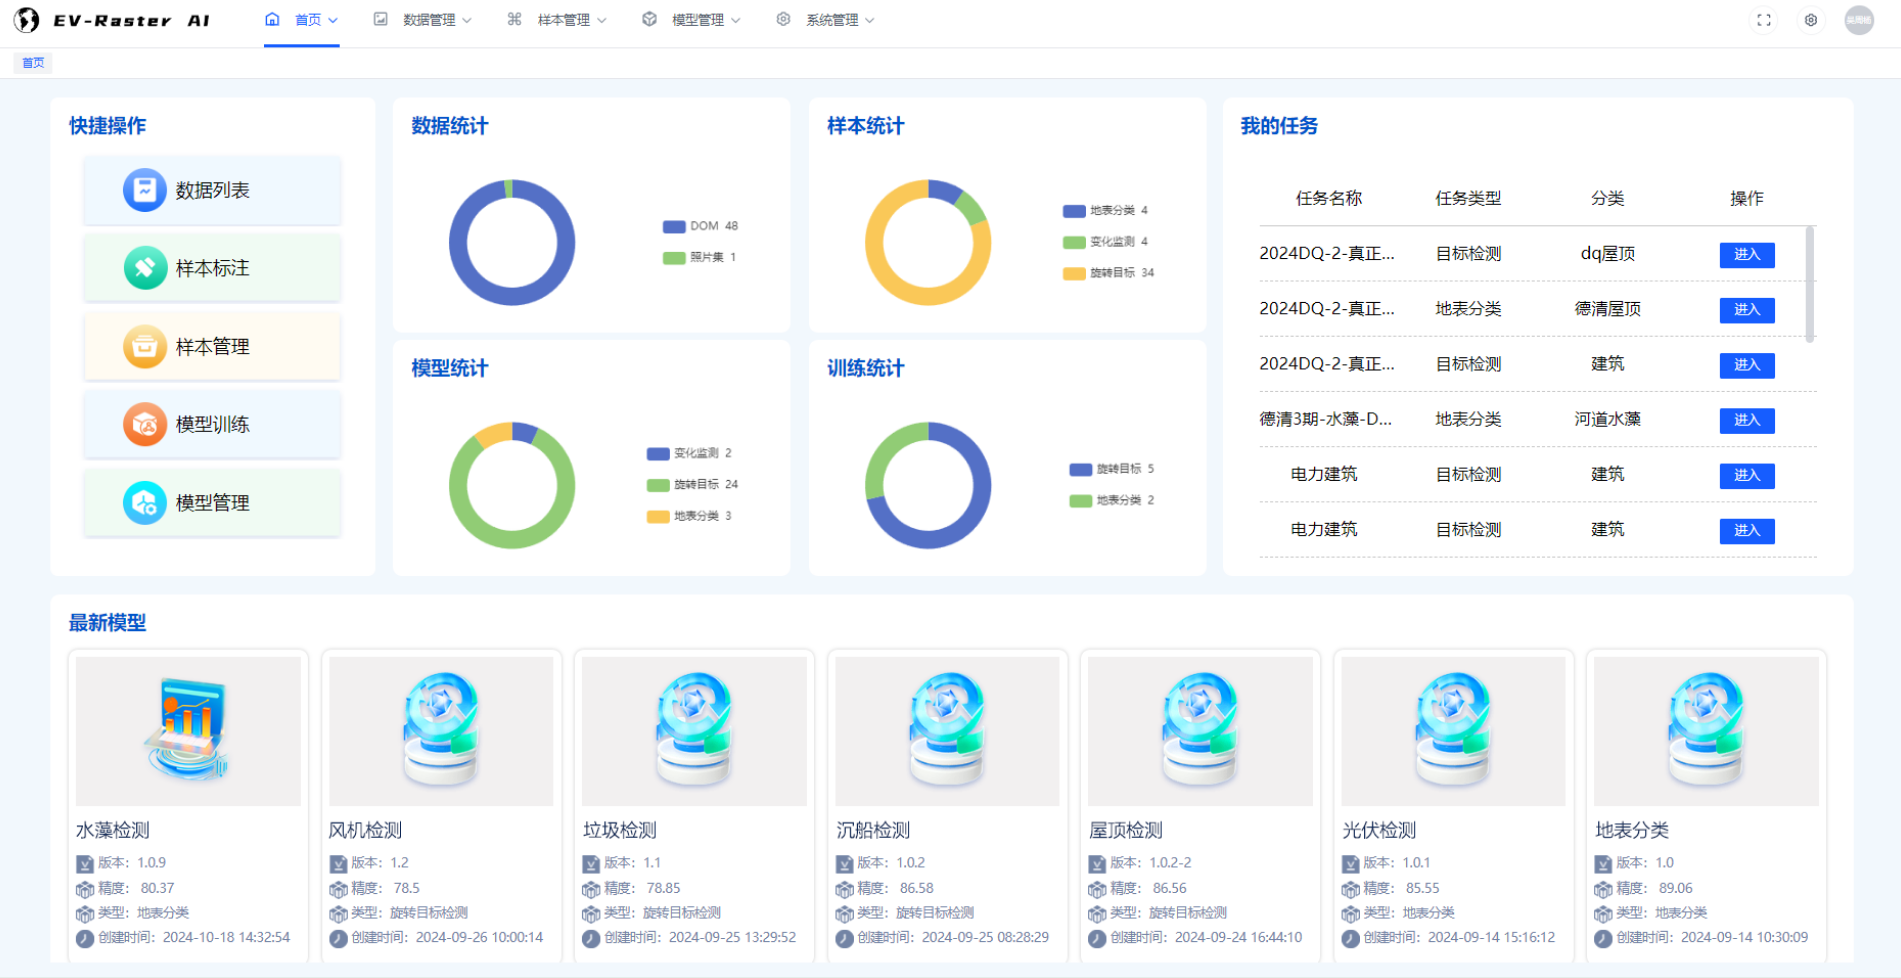Toggle 旋转目标 5 legend swatch in 训练统计

1081,469
